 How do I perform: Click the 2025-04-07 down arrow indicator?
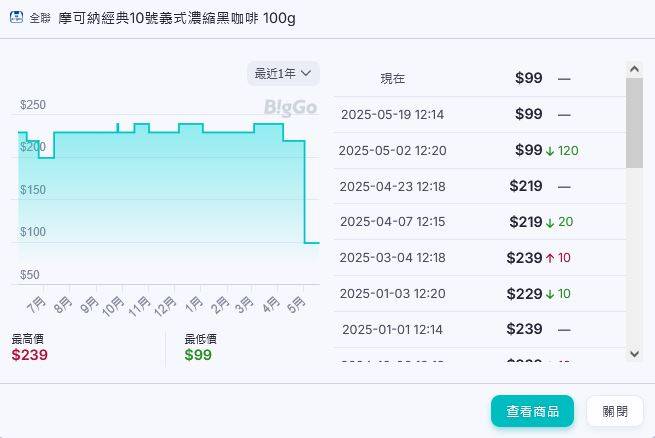(550, 222)
